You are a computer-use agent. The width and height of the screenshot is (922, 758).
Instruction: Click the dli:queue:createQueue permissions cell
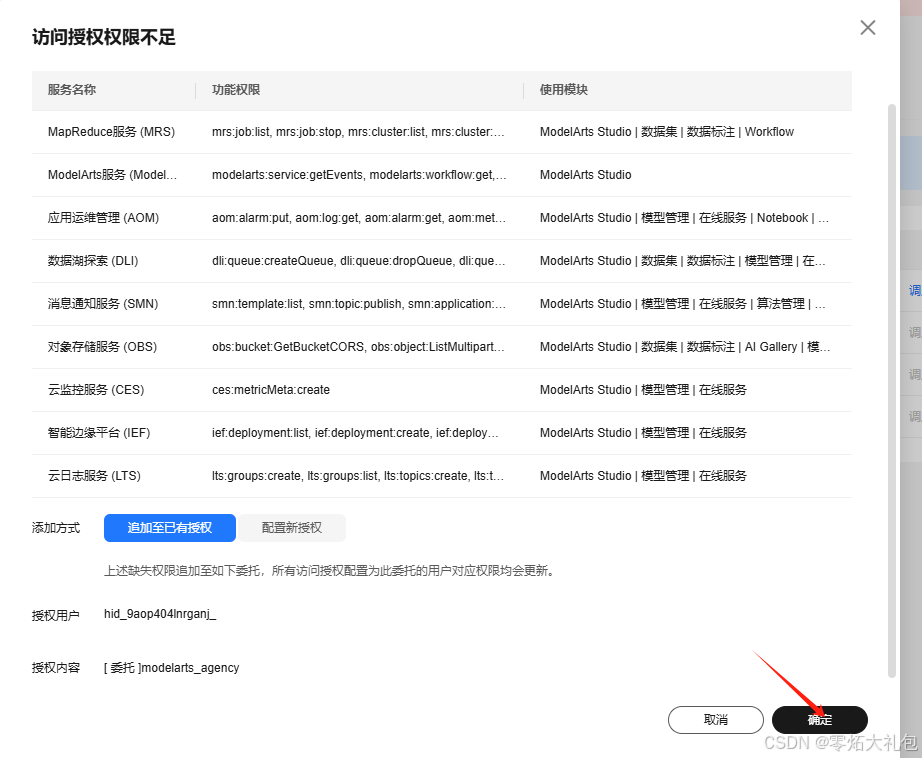point(359,261)
